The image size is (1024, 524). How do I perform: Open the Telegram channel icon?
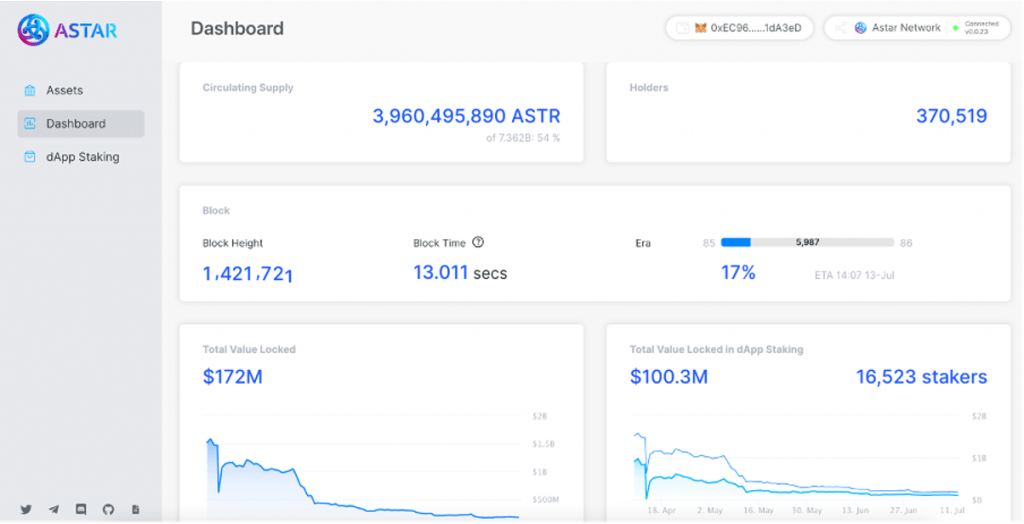coord(53,509)
